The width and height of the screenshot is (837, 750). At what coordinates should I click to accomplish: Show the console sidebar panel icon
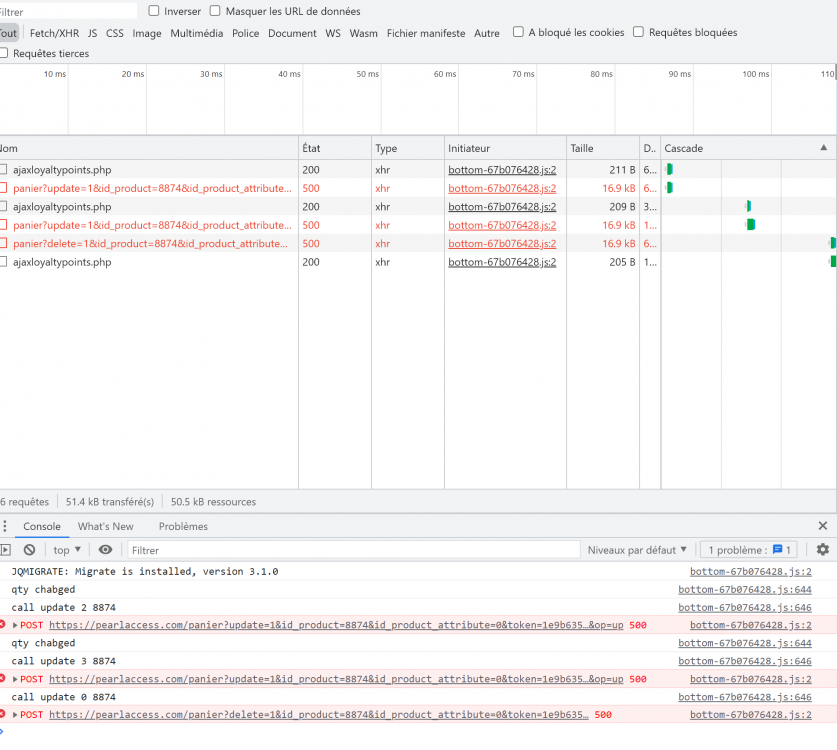tap(5, 550)
